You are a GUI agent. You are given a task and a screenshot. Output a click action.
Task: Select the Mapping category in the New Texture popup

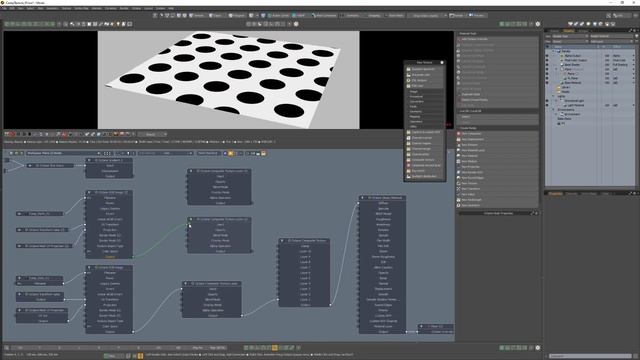424,117
